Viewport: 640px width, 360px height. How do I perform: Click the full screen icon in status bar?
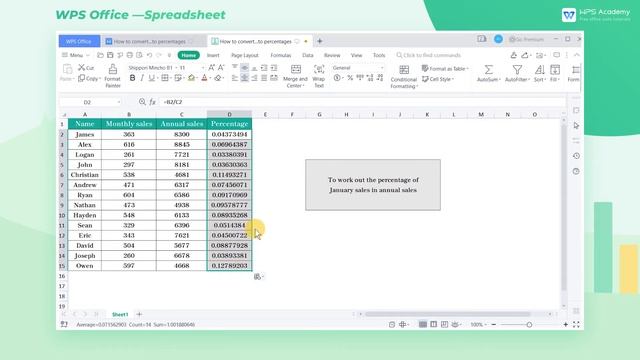pyautogui.click(x=576, y=324)
